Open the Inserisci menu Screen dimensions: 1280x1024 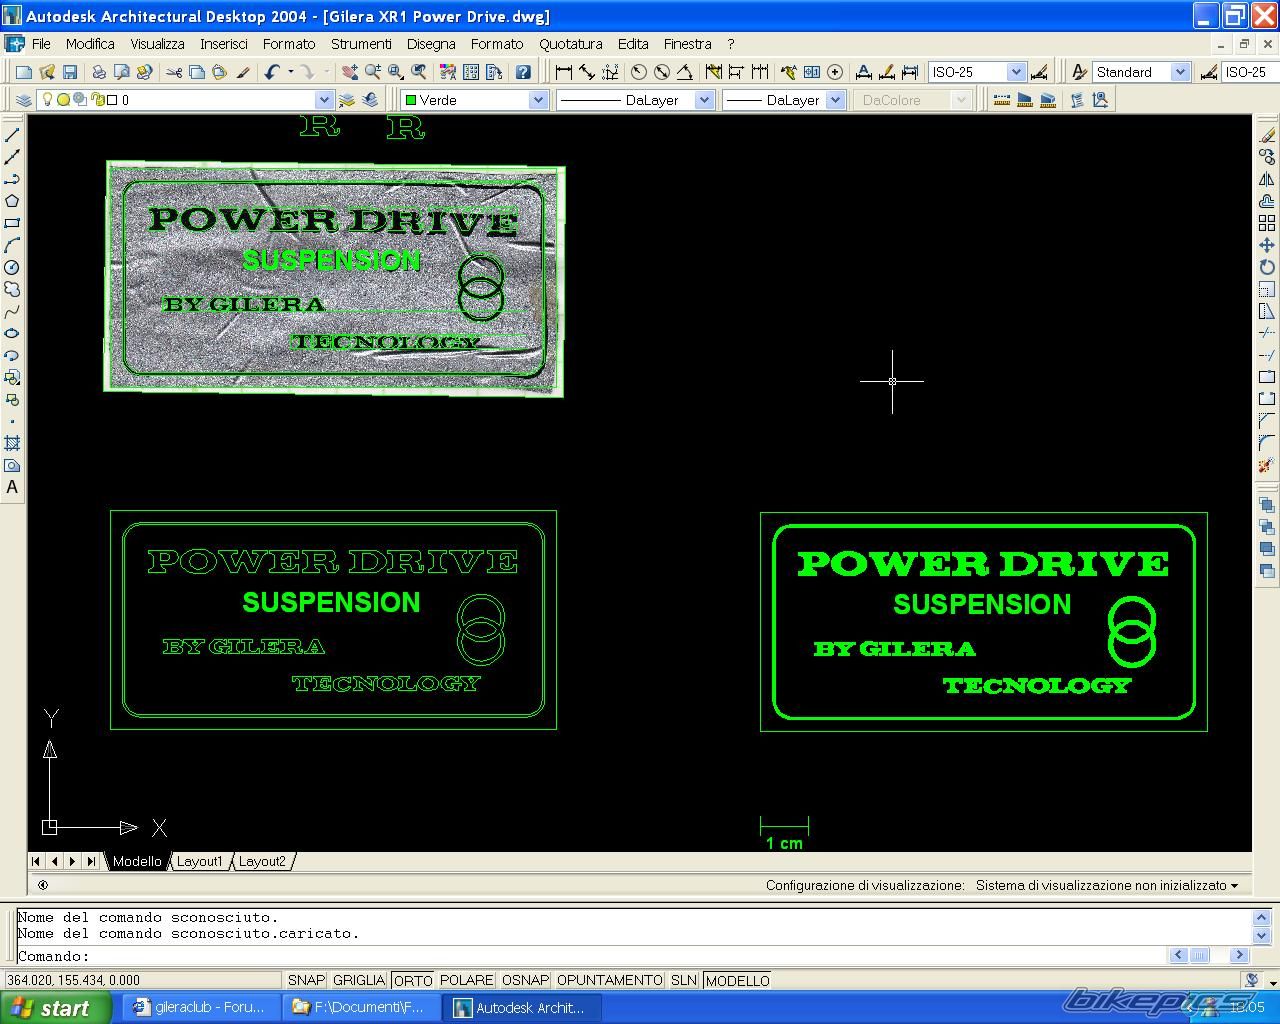(x=224, y=44)
